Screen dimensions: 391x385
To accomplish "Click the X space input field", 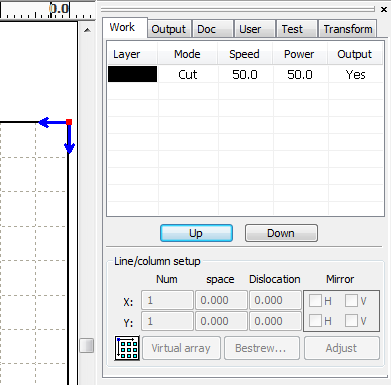I will click(221, 300).
